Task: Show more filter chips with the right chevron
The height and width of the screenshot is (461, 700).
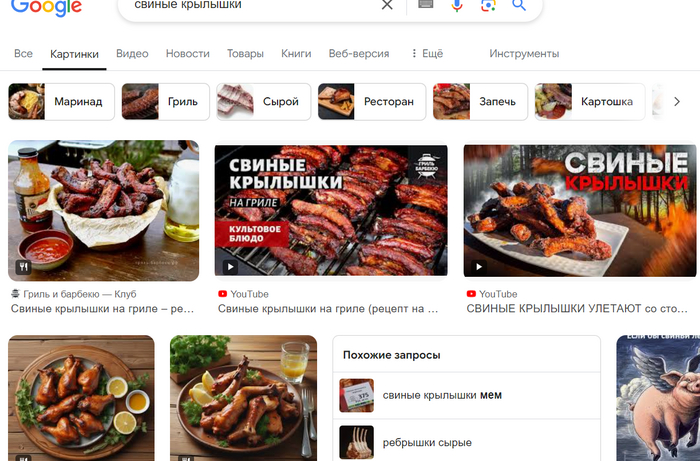Action: click(x=677, y=102)
